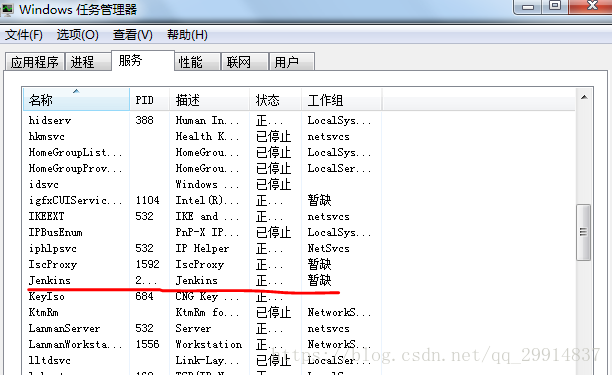The image size is (612, 375).
Task: Select the igfxCUIServic... service row
Action: coord(299,200)
